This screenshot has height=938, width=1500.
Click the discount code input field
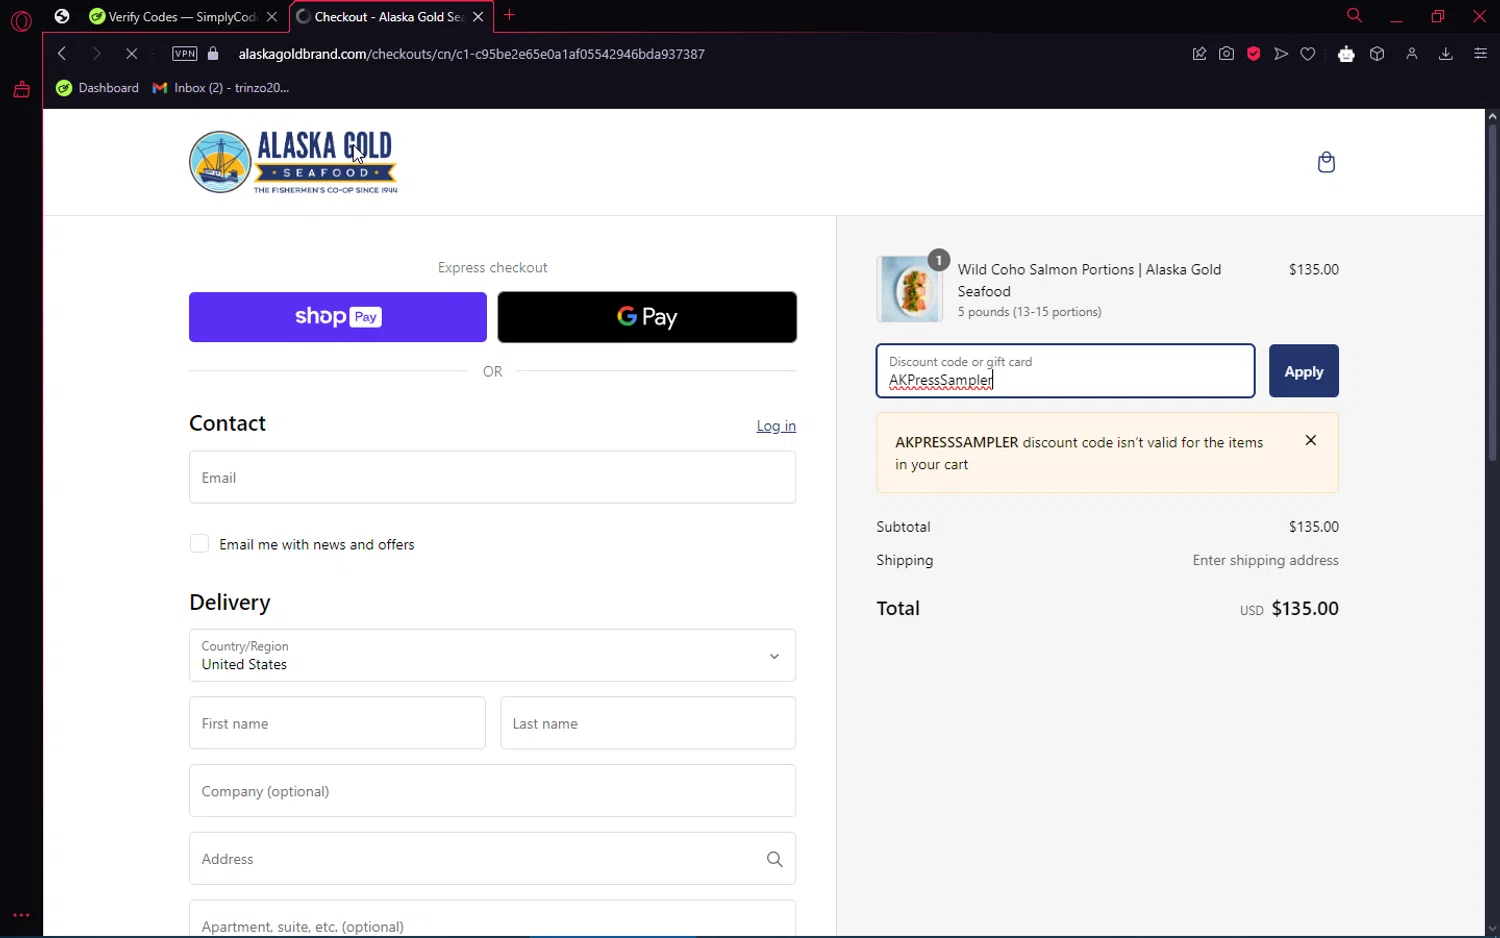click(1065, 371)
